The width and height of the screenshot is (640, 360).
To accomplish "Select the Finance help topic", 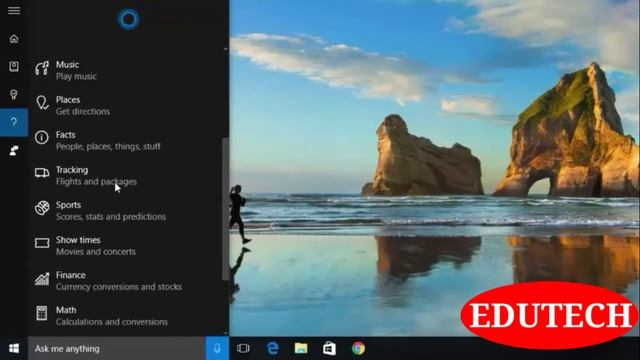I will coord(127,281).
